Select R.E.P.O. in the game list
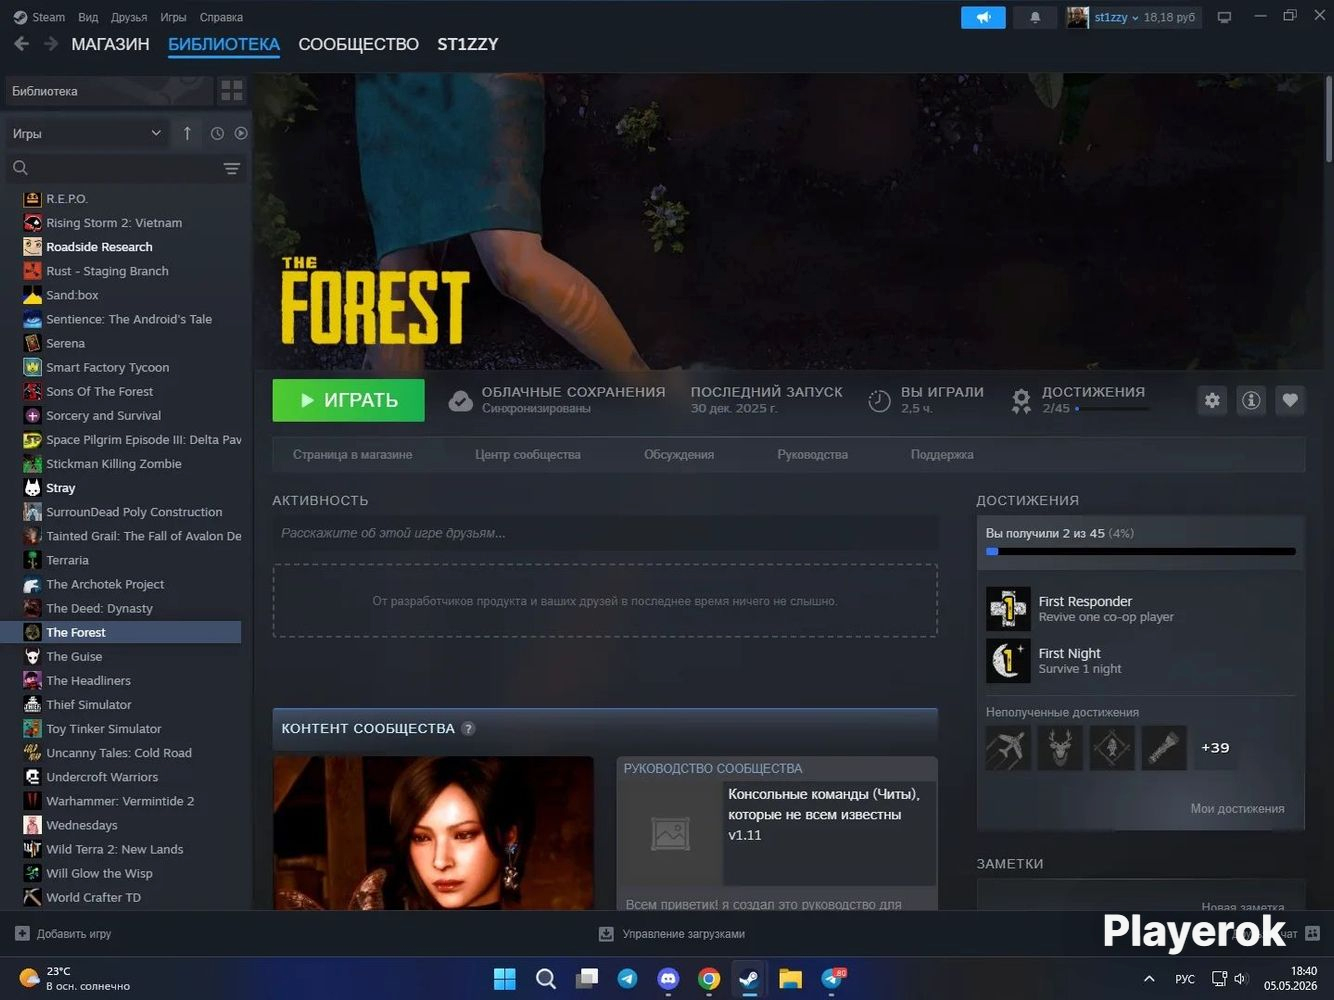Screen dimensions: 1334x1000 coord(121,199)
